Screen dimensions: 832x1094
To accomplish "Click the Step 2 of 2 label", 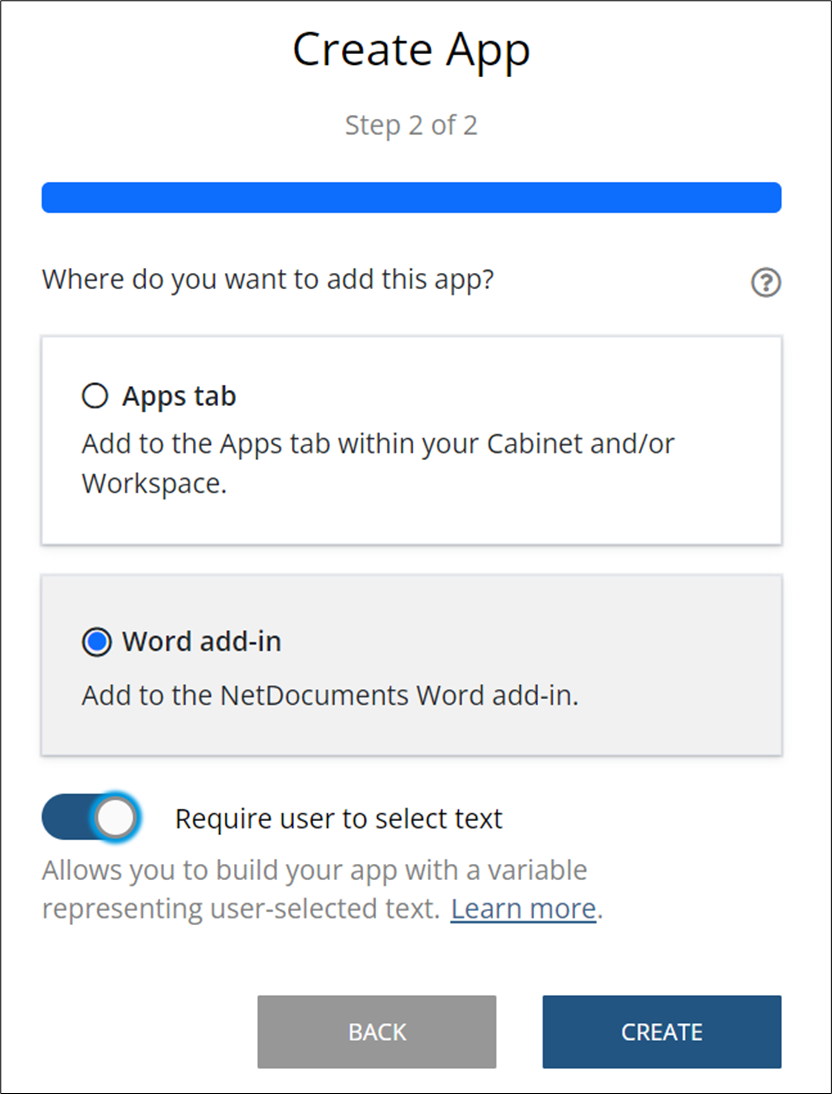I will tap(412, 124).
